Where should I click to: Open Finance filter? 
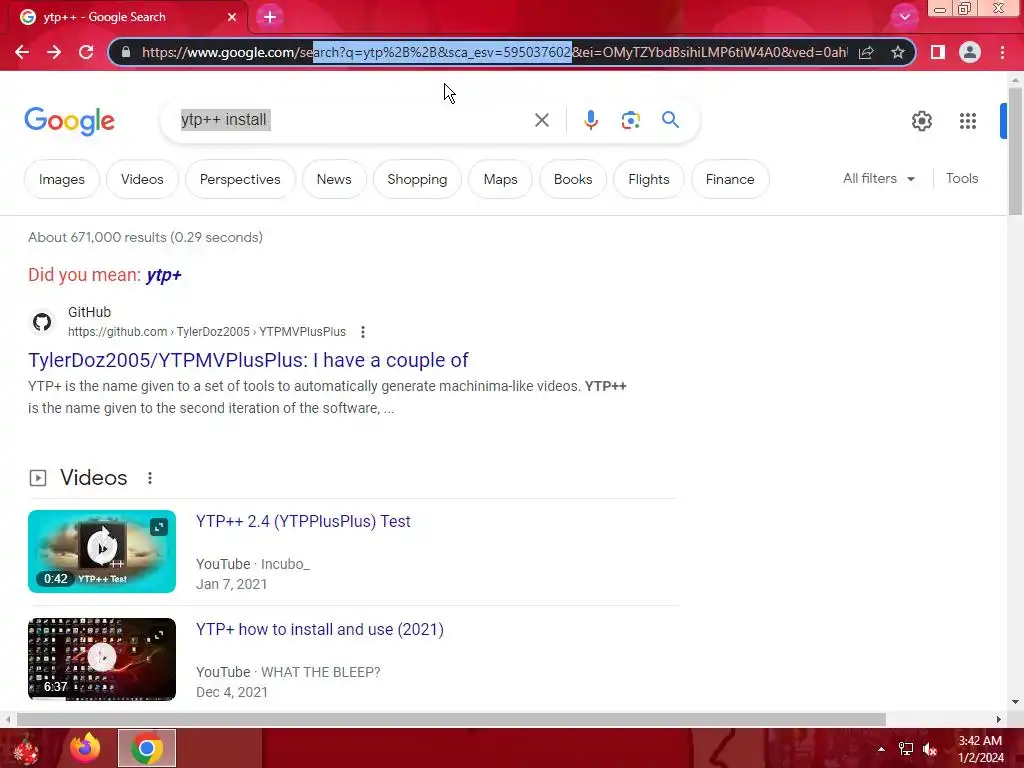point(730,179)
